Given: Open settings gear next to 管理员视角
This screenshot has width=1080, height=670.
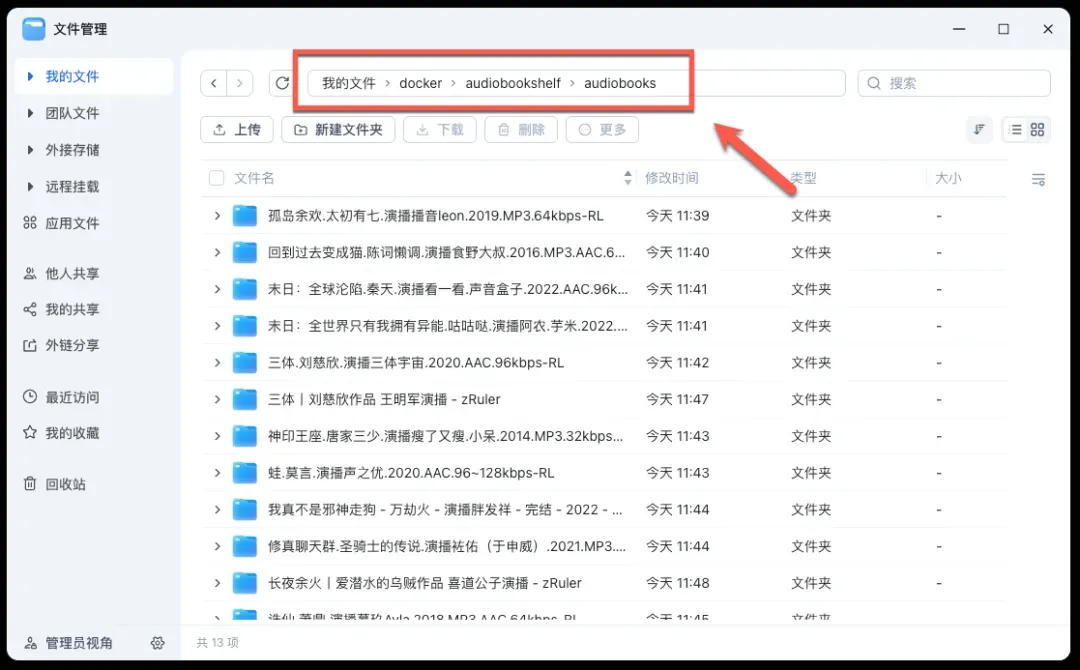Looking at the screenshot, I should click(157, 643).
